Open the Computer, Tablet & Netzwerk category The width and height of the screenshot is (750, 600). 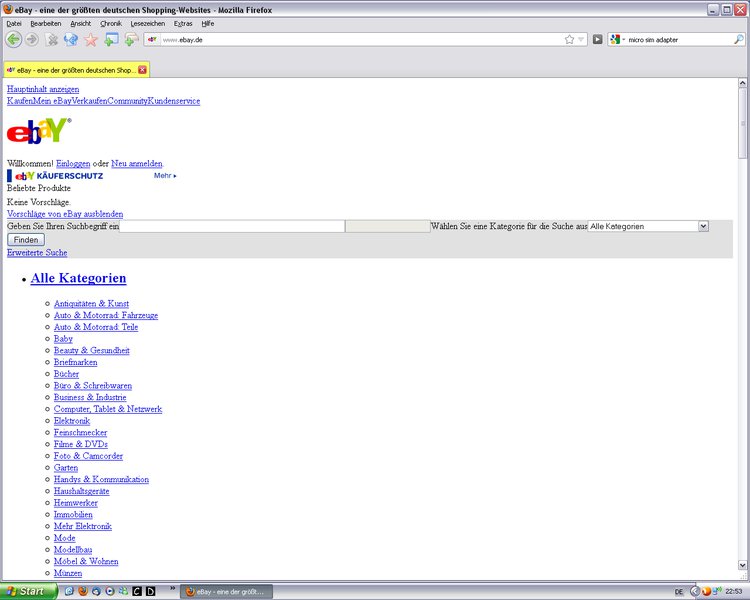point(108,409)
